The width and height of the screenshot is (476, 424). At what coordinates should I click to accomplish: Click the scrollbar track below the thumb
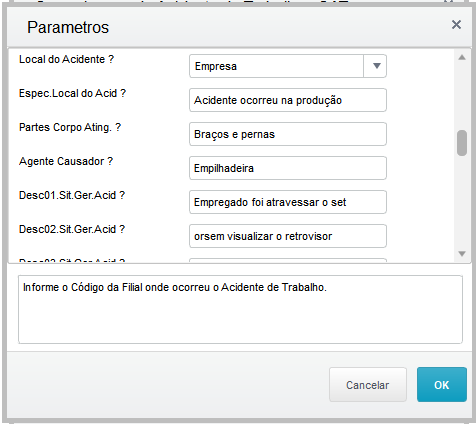(462, 202)
